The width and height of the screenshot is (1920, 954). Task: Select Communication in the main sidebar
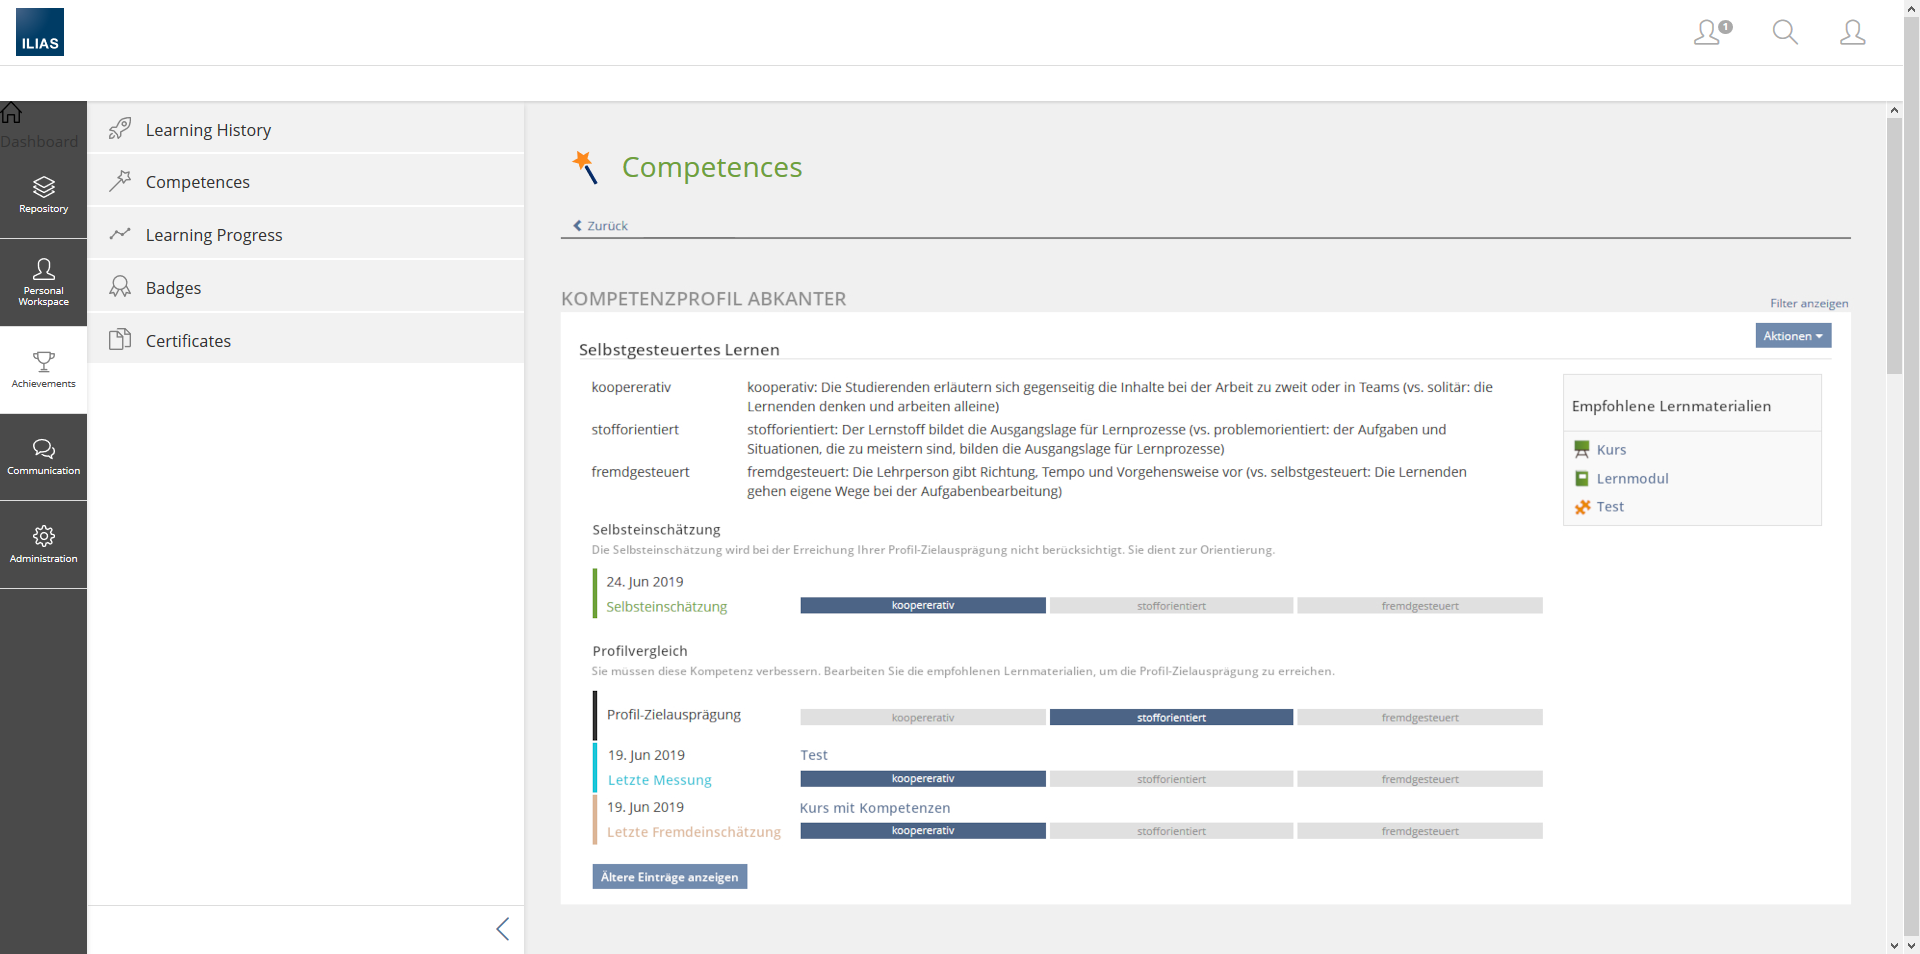coord(43,456)
